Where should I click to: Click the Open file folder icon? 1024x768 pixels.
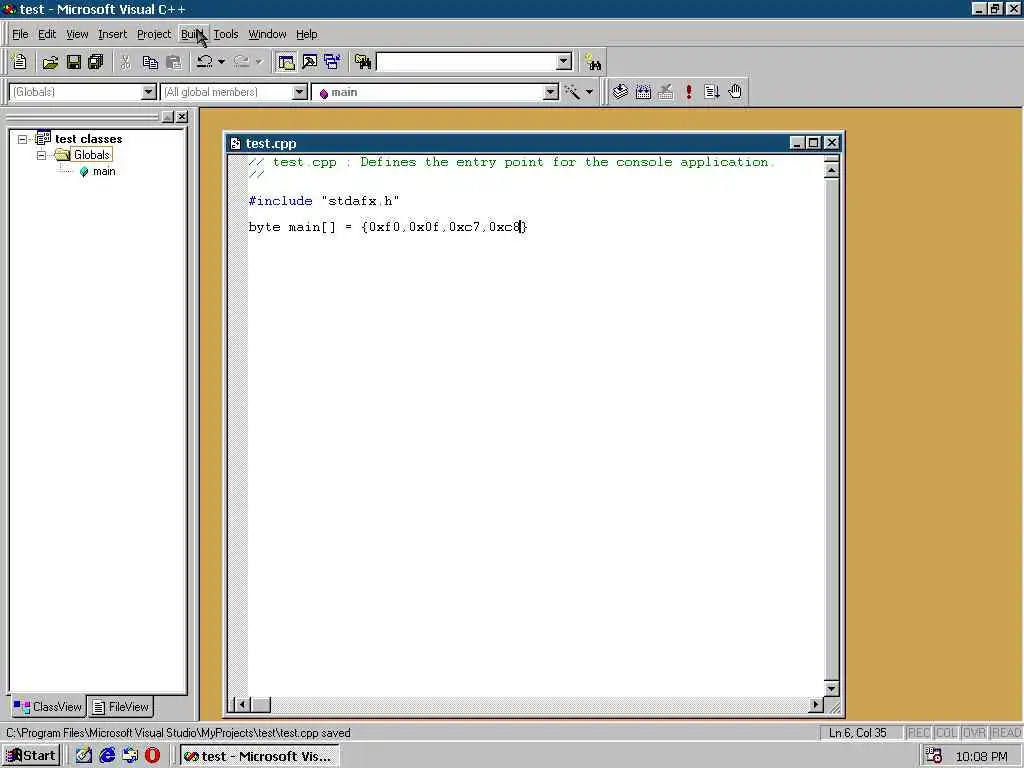pos(50,62)
